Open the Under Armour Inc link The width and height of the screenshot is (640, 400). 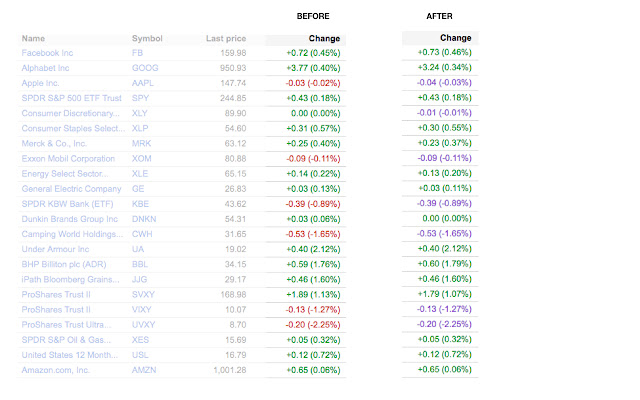[x=55, y=249]
